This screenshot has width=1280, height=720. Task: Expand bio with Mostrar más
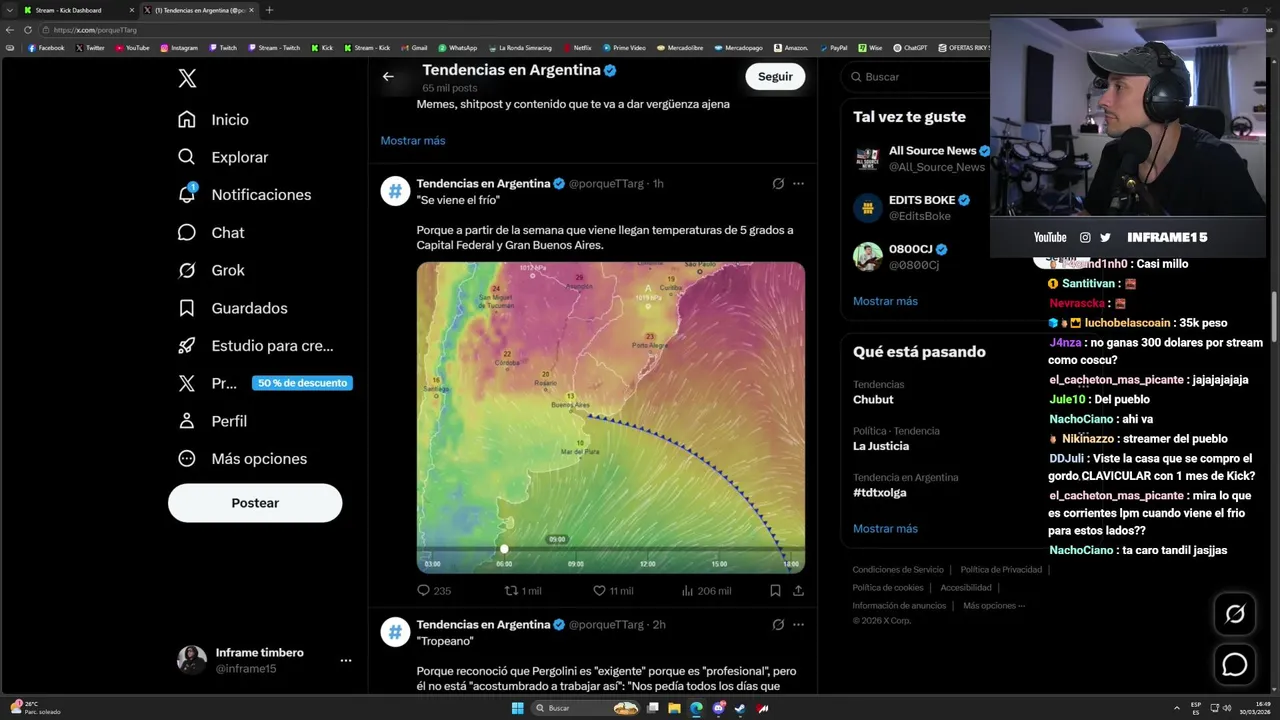tap(413, 141)
